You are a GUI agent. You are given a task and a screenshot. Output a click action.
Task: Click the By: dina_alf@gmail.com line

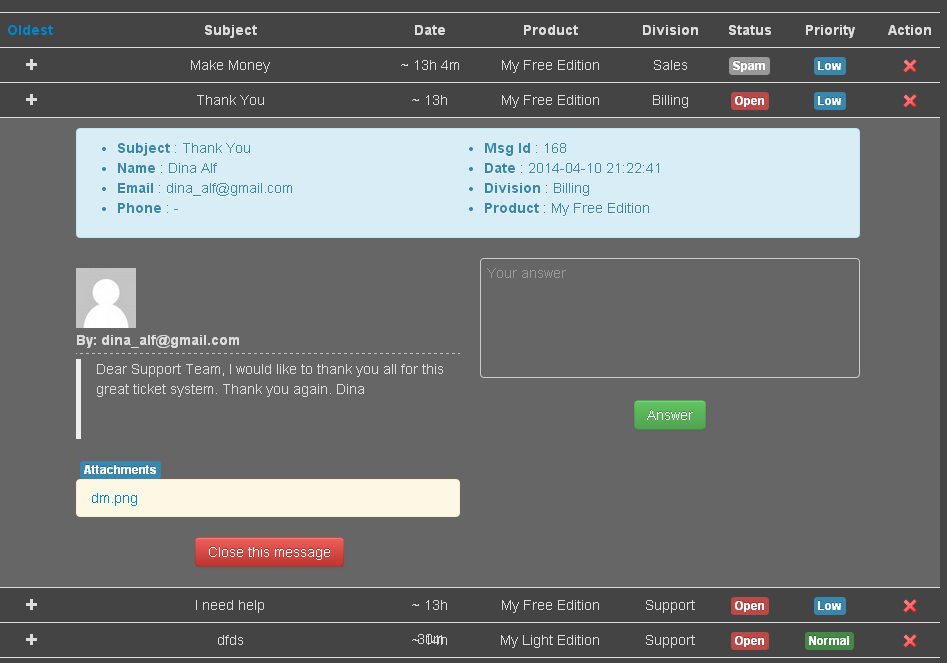[158, 341]
